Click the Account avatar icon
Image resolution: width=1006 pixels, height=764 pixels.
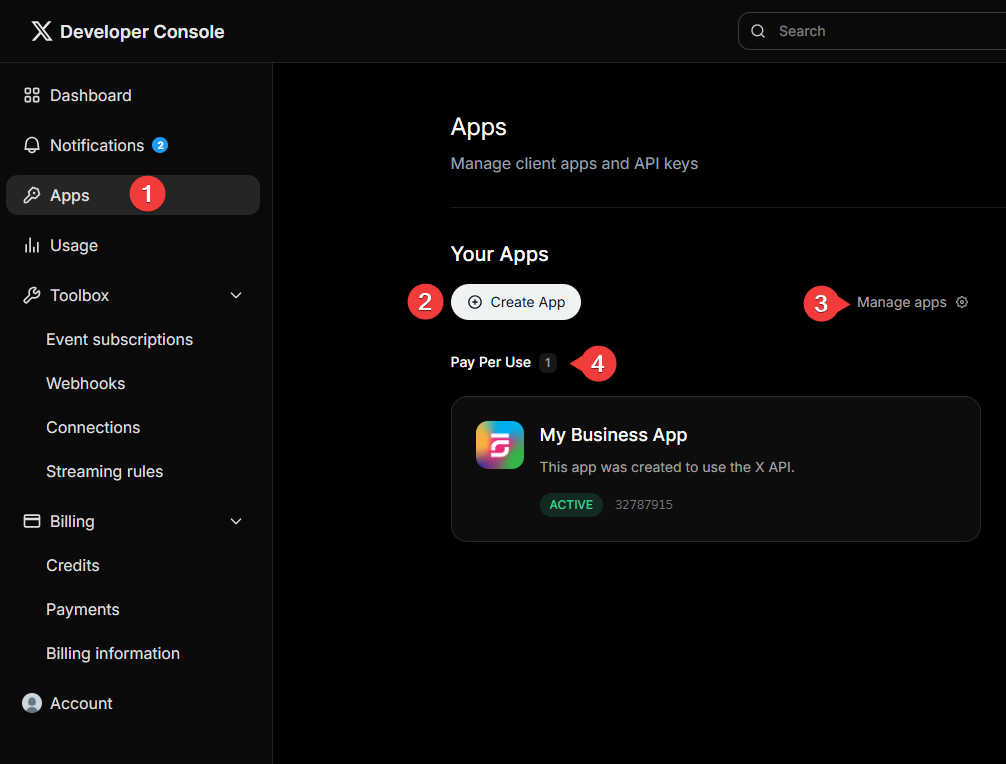[32, 703]
